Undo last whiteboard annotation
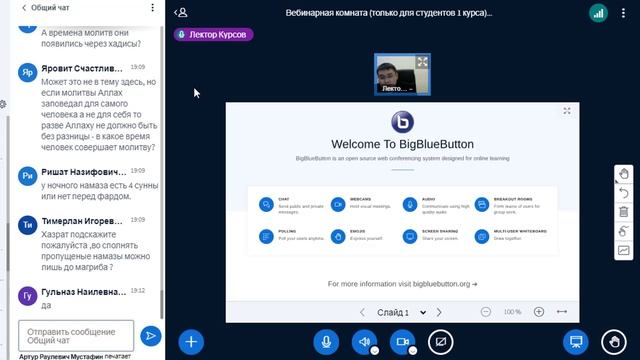This screenshot has height=360, width=640. point(624,193)
